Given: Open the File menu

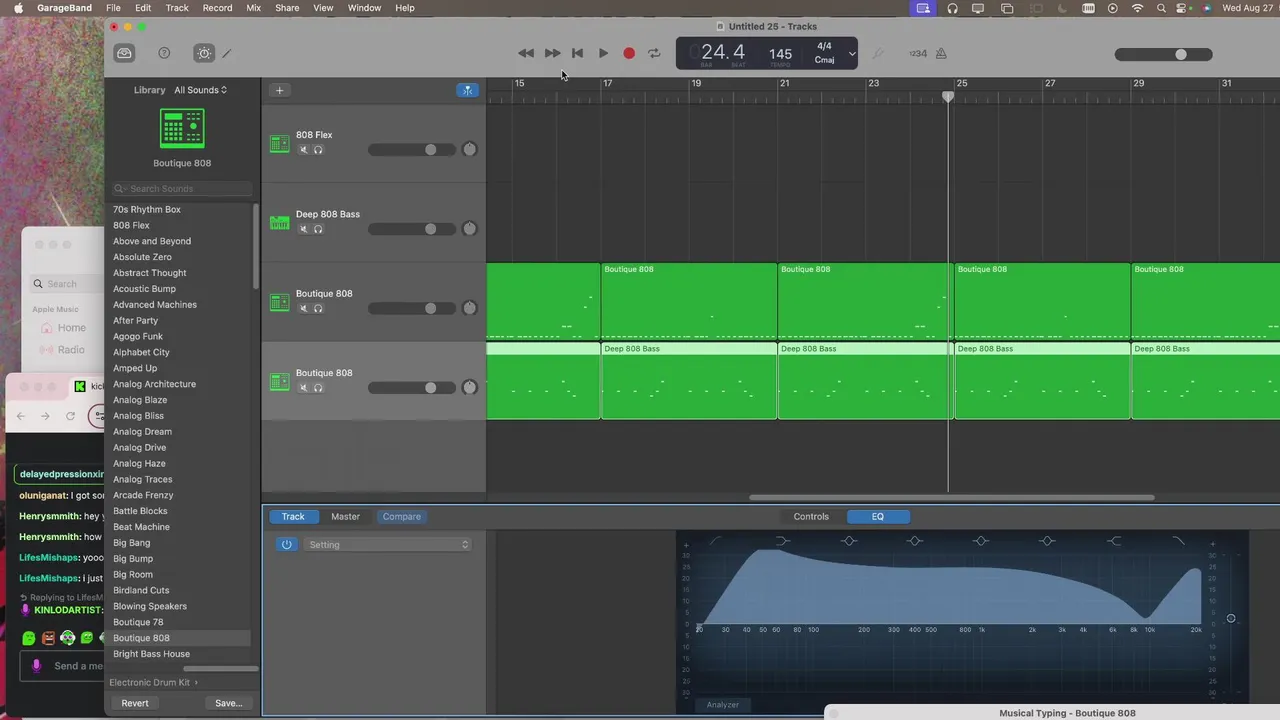Looking at the screenshot, I should [113, 8].
